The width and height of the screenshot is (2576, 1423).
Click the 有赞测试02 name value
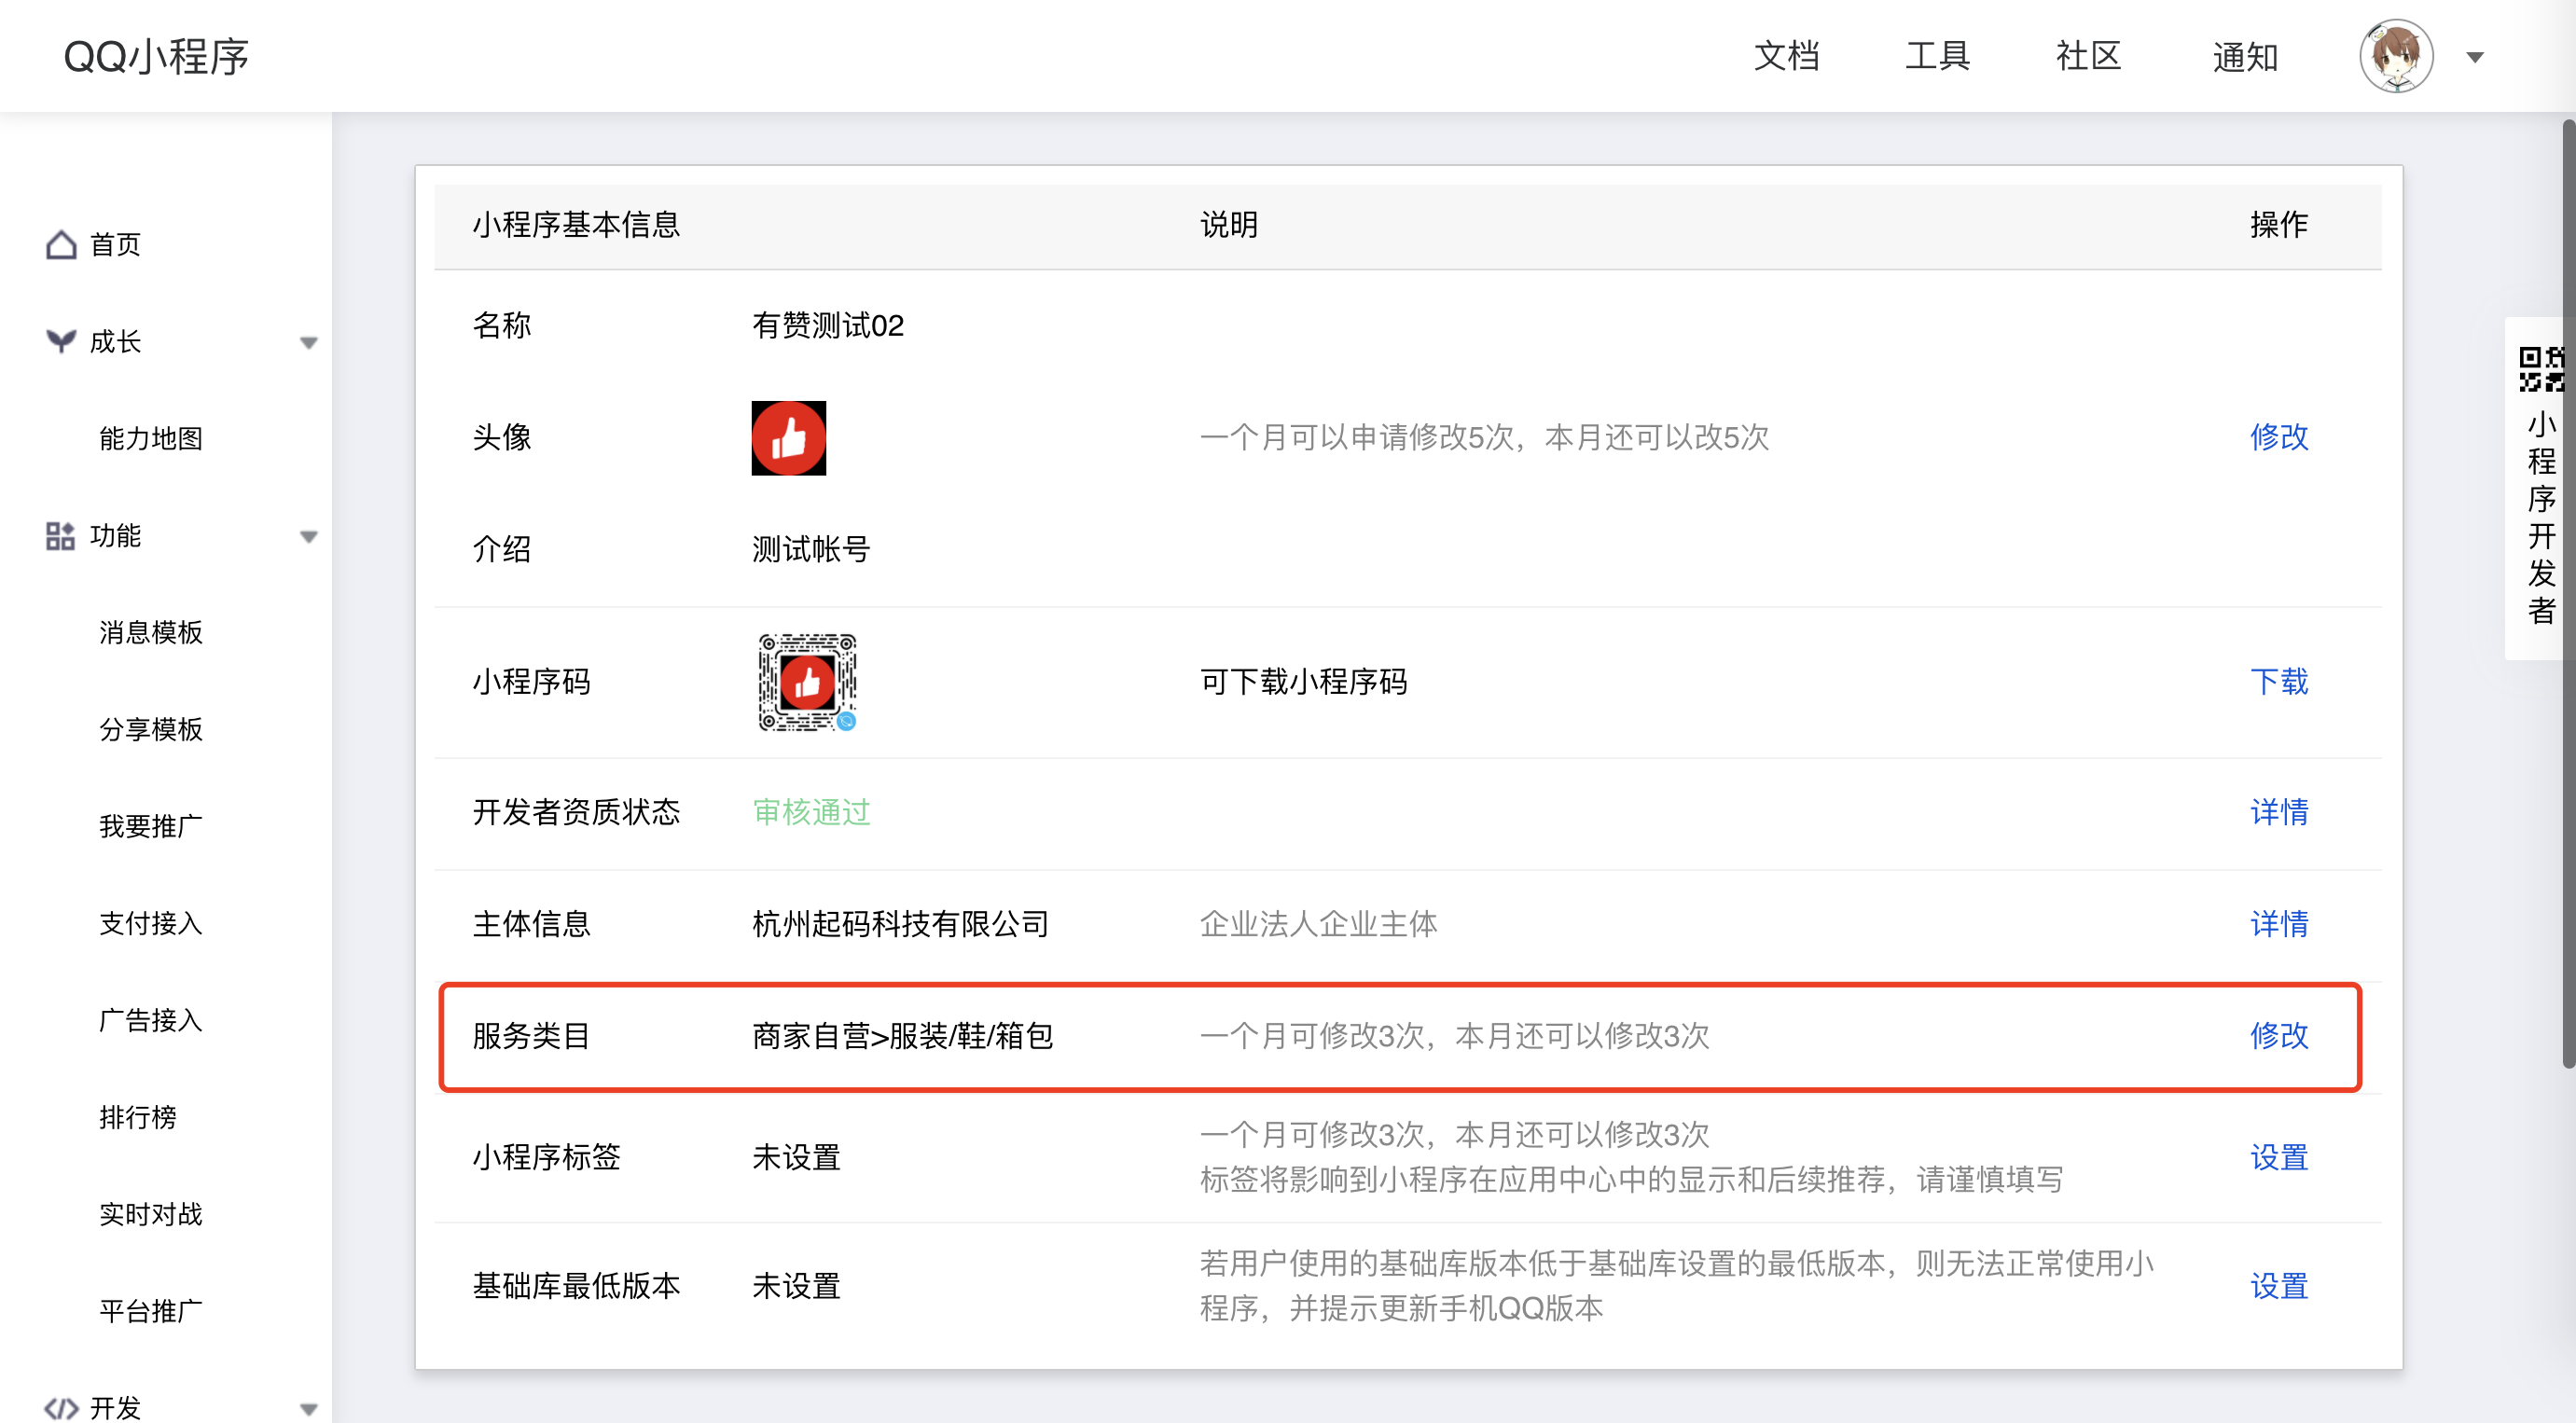tap(828, 326)
